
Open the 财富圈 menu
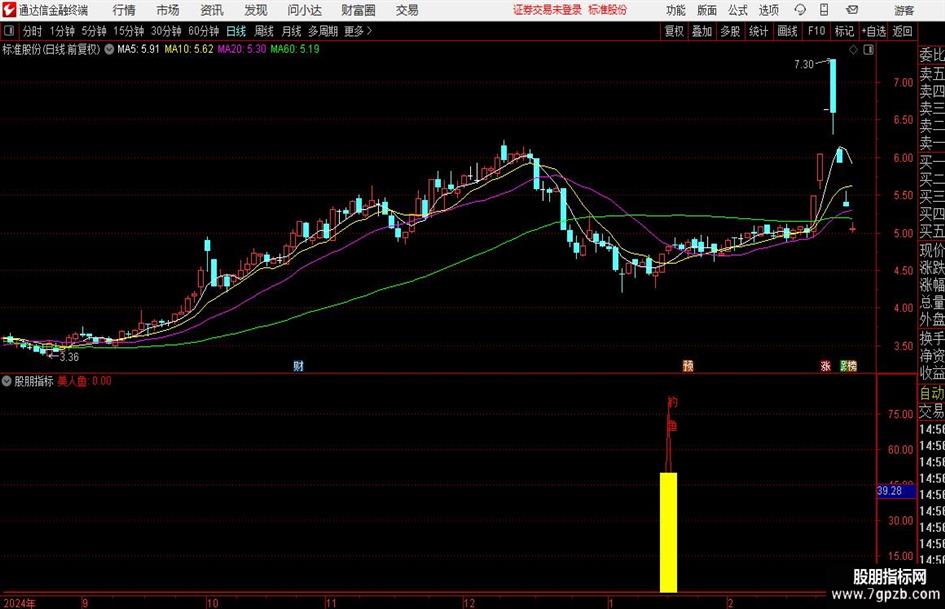click(x=358, y=10)
